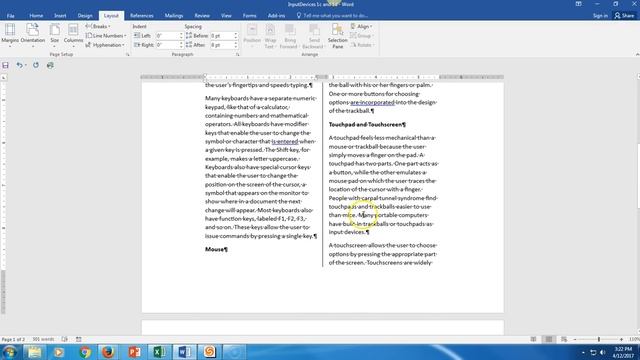Open the File tab

pyautogui.click(x=11, y=16)
